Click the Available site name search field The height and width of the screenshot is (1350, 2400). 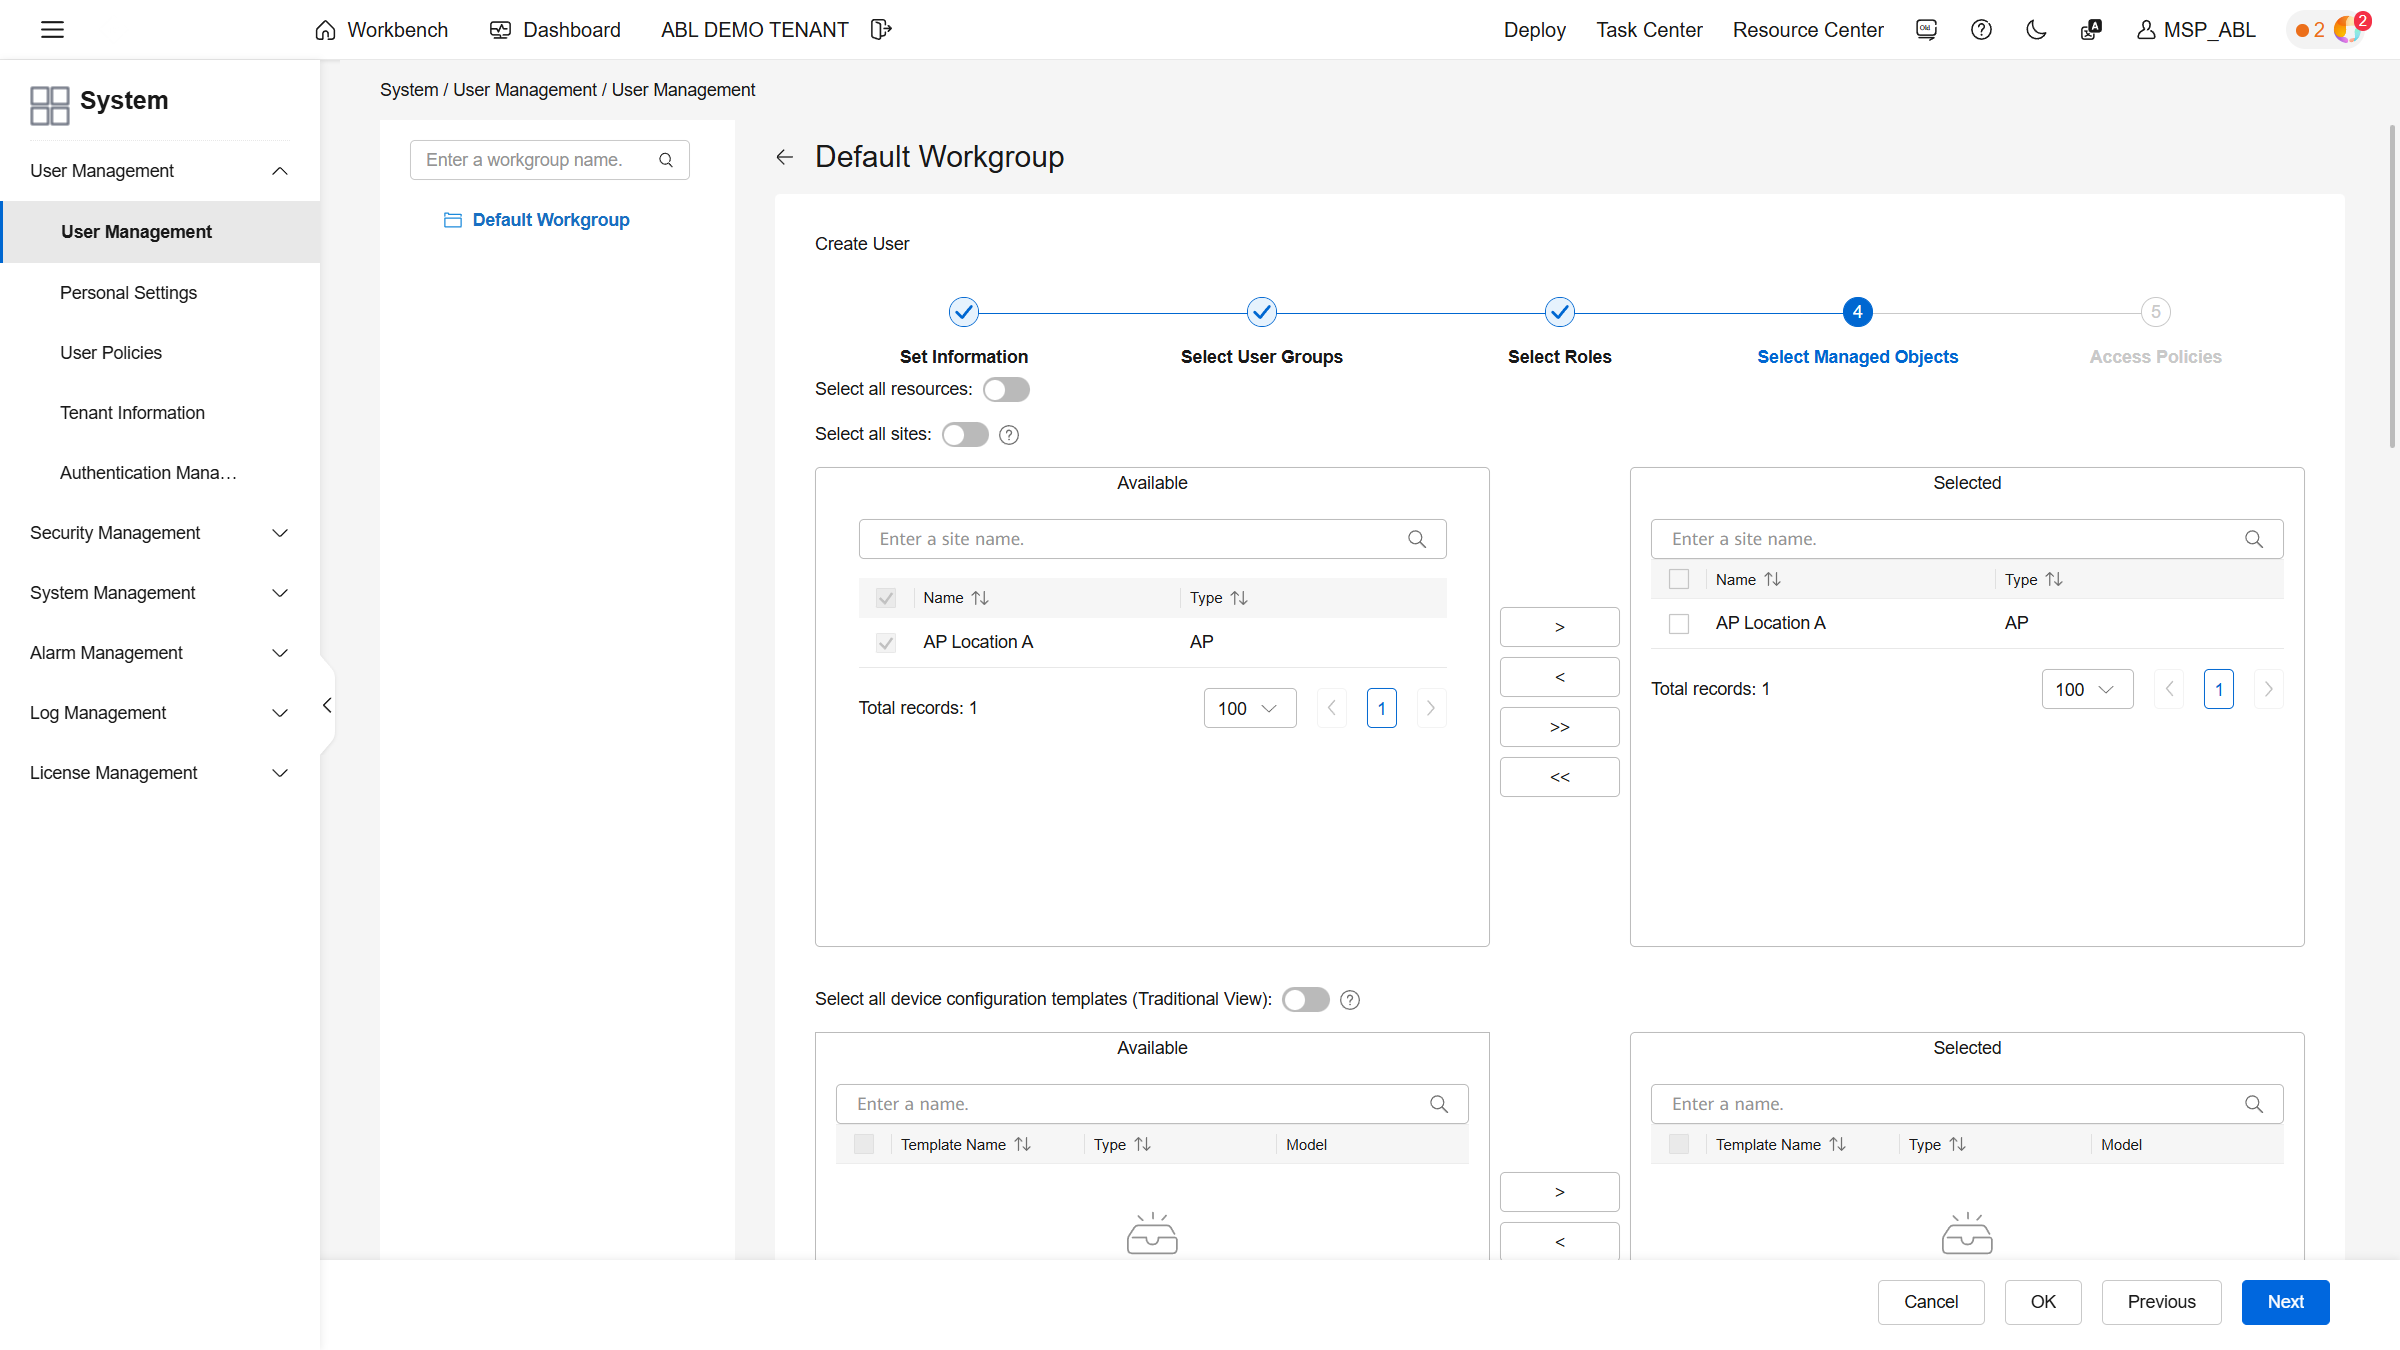pyautogui.click(x=1135, y=539)
